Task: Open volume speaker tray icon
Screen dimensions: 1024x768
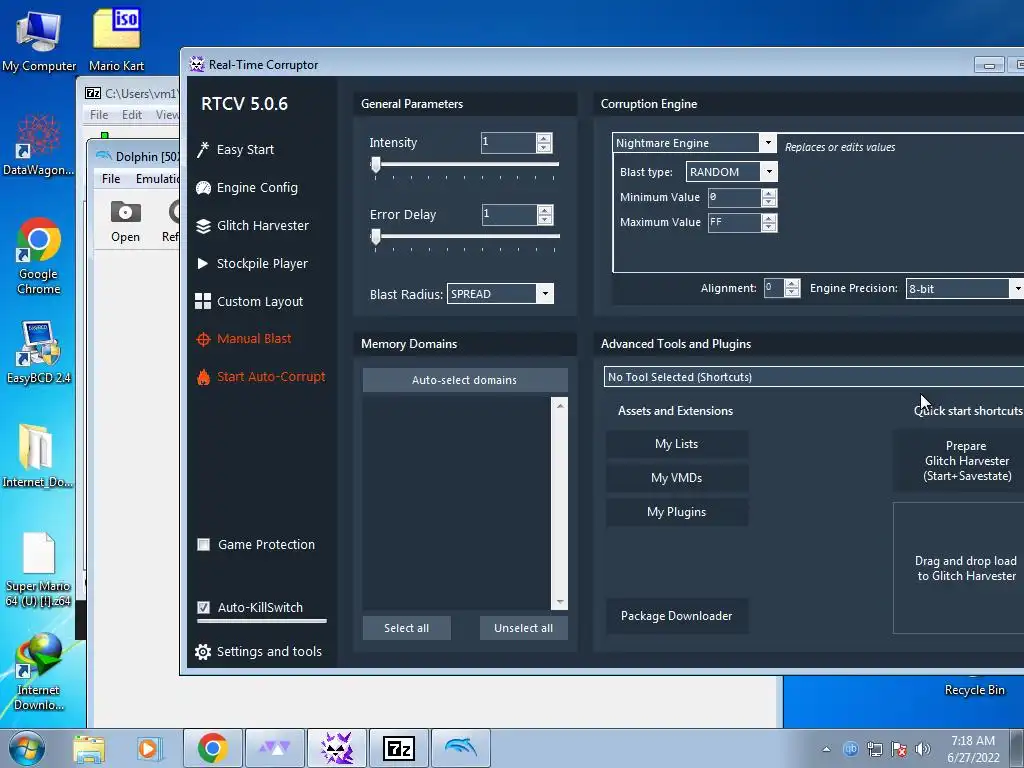Action: (923, 749)
